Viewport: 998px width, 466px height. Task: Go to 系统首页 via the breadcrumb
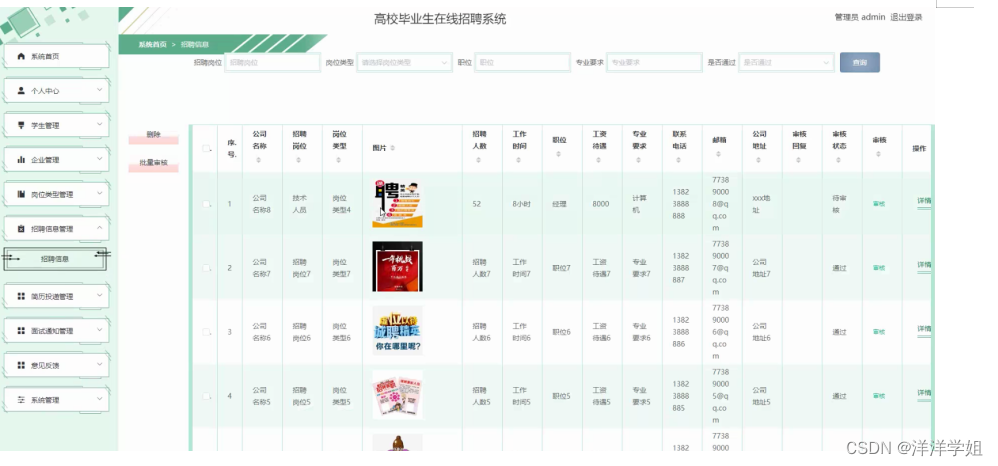[x=153, y=45]
